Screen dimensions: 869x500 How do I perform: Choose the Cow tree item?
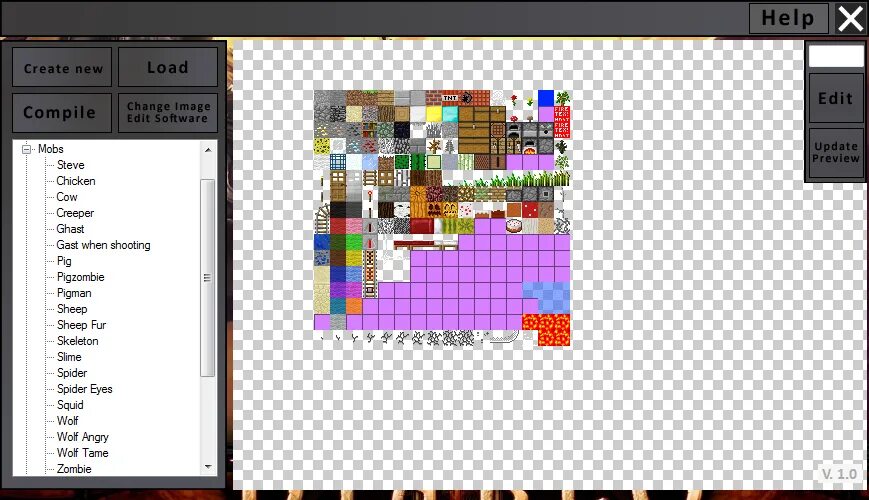point(67,197)
